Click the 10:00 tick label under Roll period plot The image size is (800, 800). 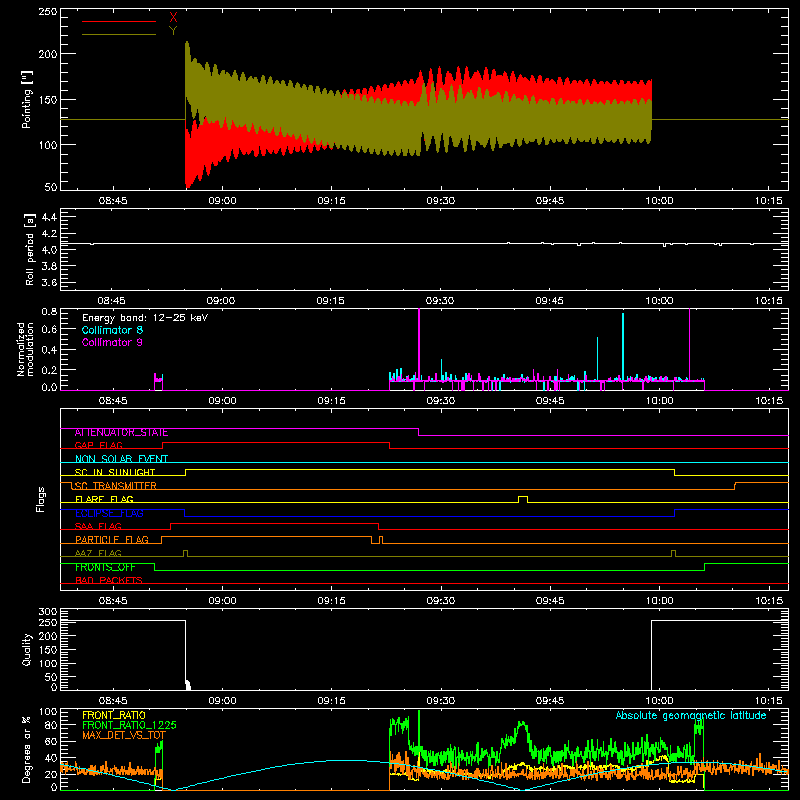659,301
